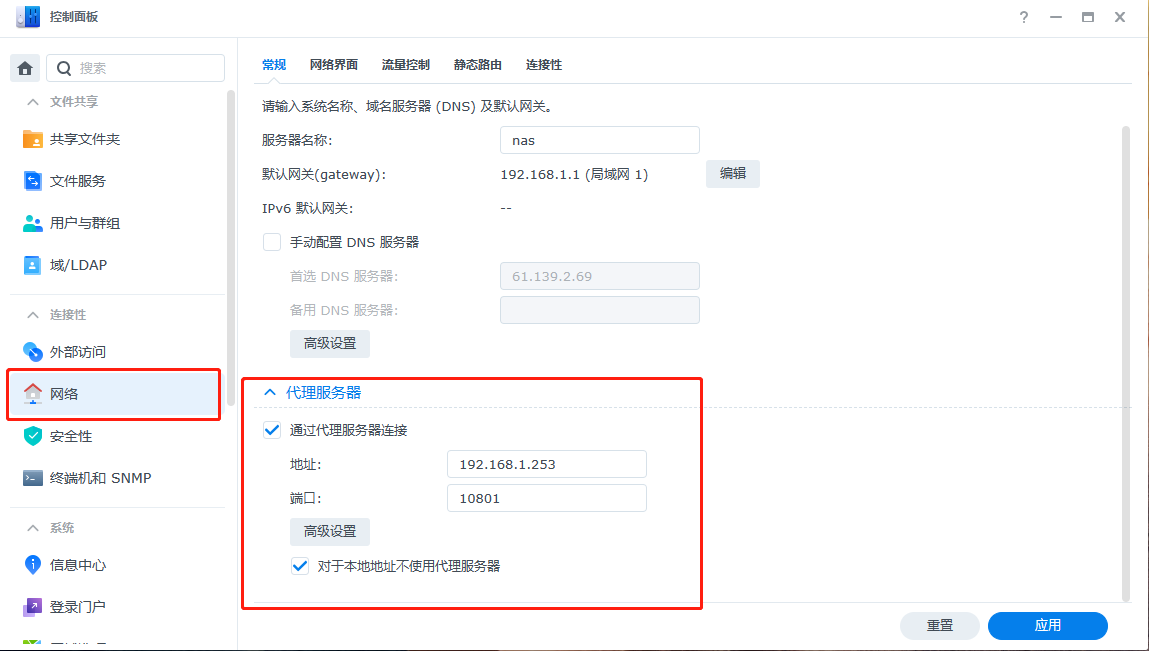
Task: Uncheck 对于本地地址不使用代理服务器
Action: [x=300, y=566]
